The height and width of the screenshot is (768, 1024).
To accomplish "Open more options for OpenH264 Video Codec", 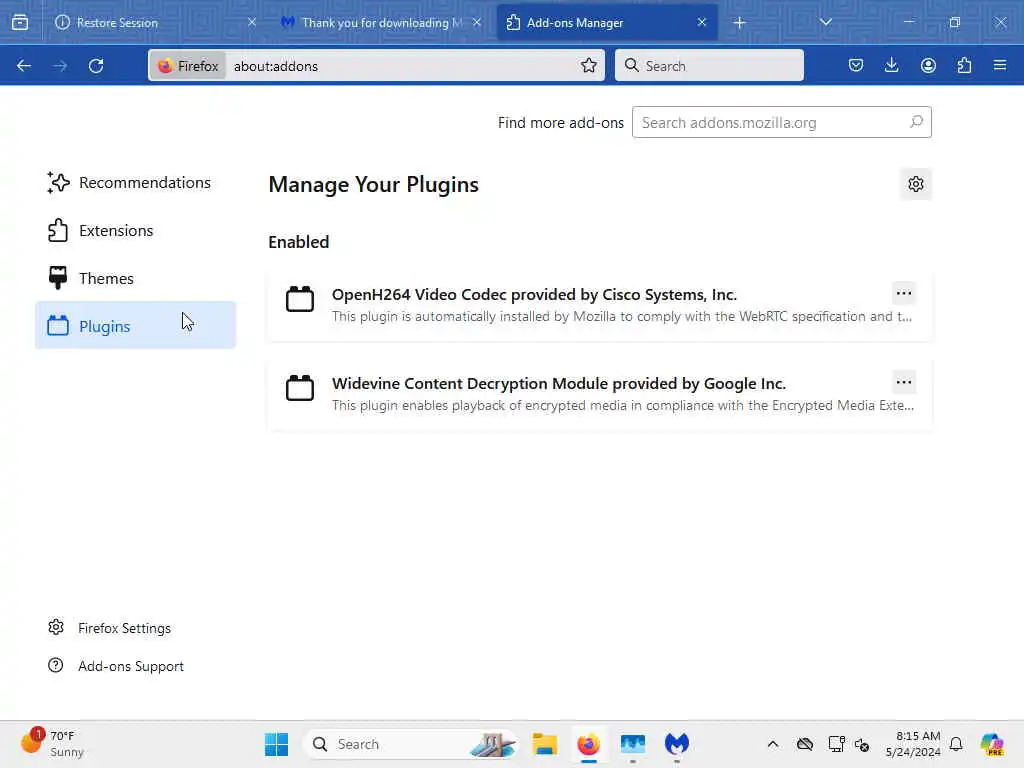I will pyautogui.click(x=904, y=293).
